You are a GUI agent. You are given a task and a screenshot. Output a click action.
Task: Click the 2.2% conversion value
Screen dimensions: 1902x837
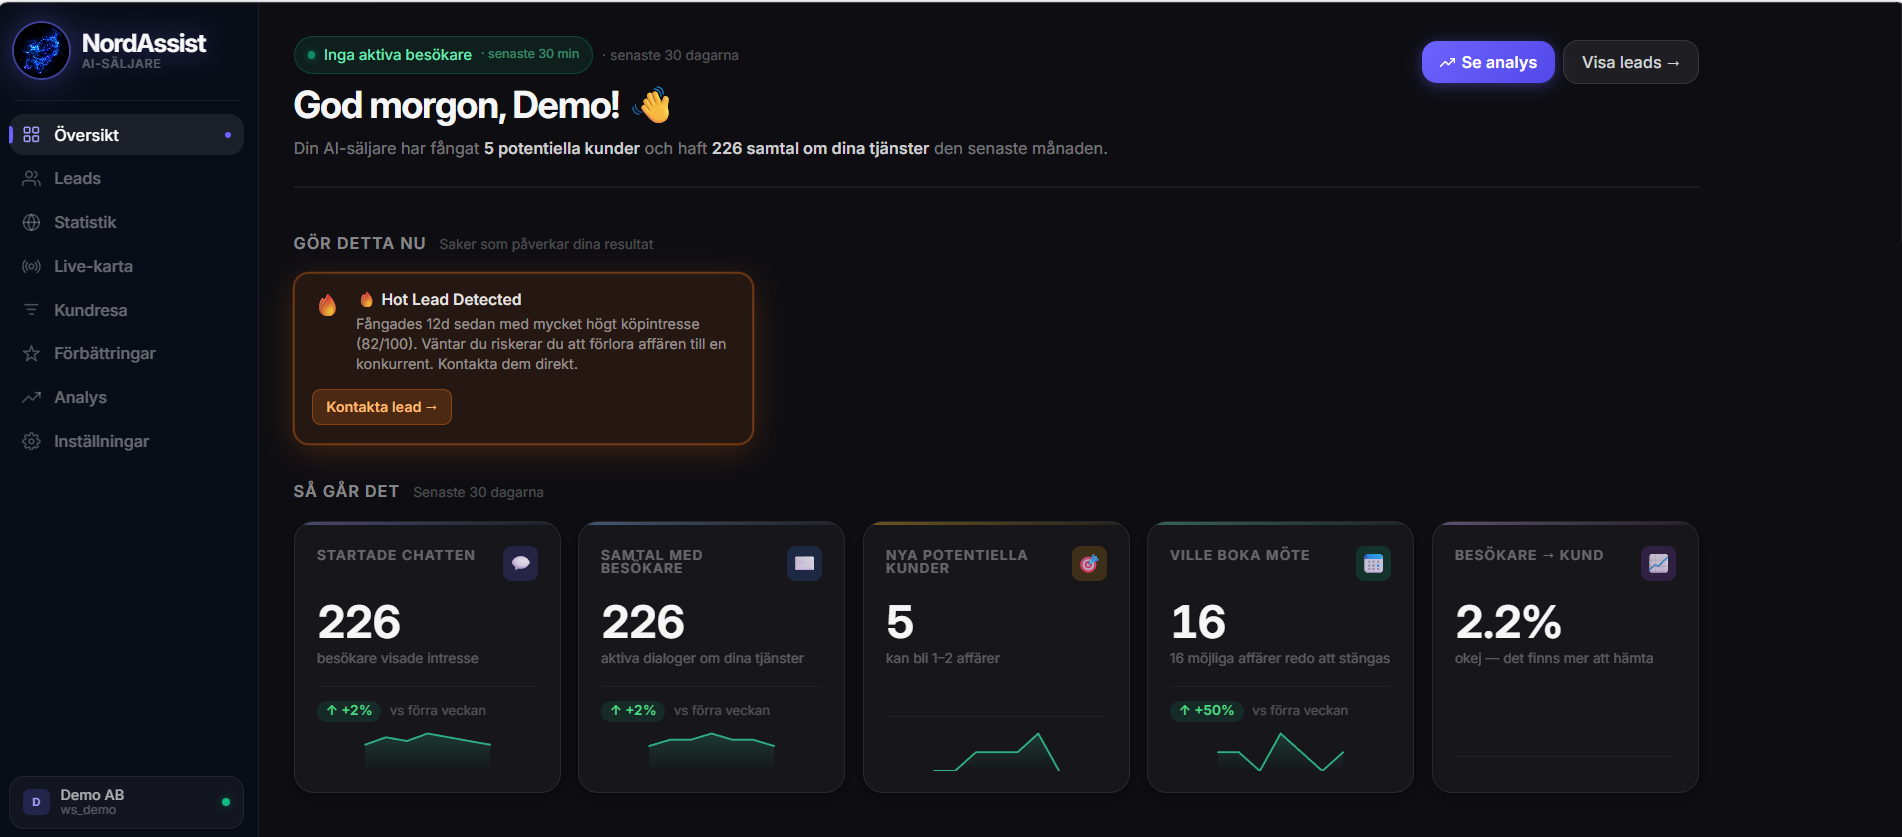point(1507,622)
